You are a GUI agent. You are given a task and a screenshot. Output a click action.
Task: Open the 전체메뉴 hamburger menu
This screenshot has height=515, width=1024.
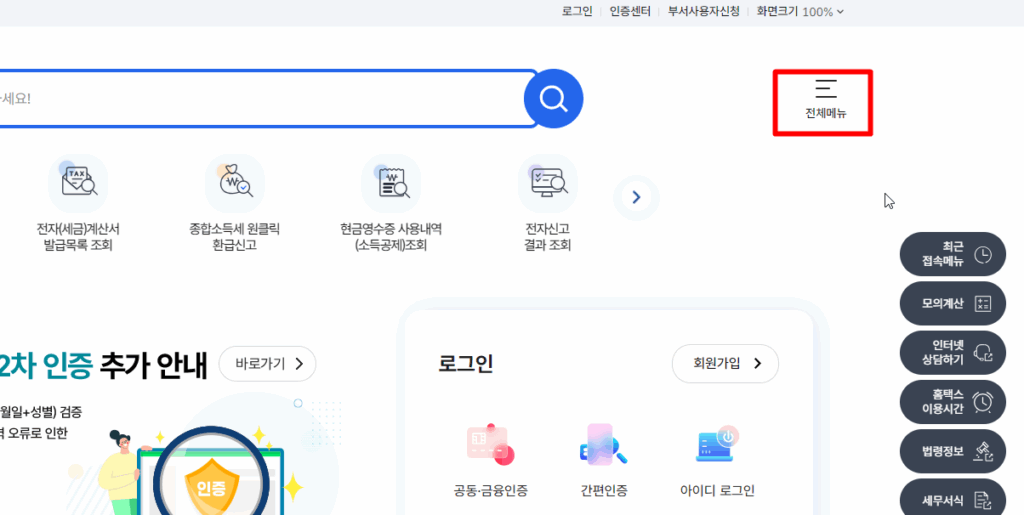825,101
